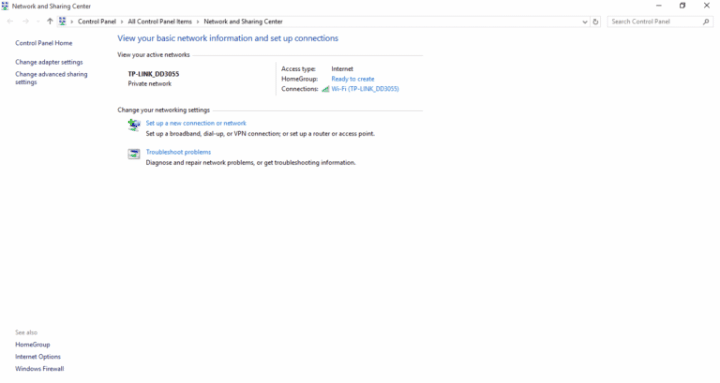Refresh the Network and Sharing Center page
The width and height of the screenshot is (720, 383).
tap(596, 22)
